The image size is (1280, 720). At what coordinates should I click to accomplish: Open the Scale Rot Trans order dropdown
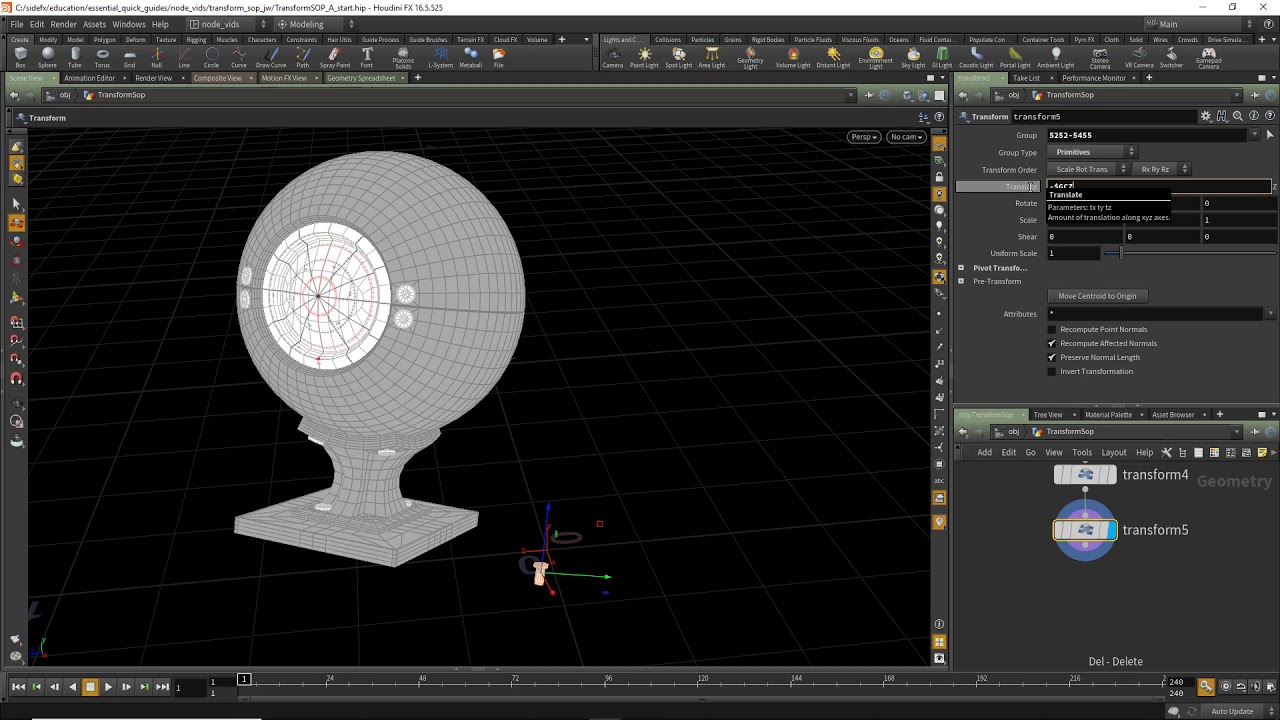pyautogui.click(x=1089, y=169)
